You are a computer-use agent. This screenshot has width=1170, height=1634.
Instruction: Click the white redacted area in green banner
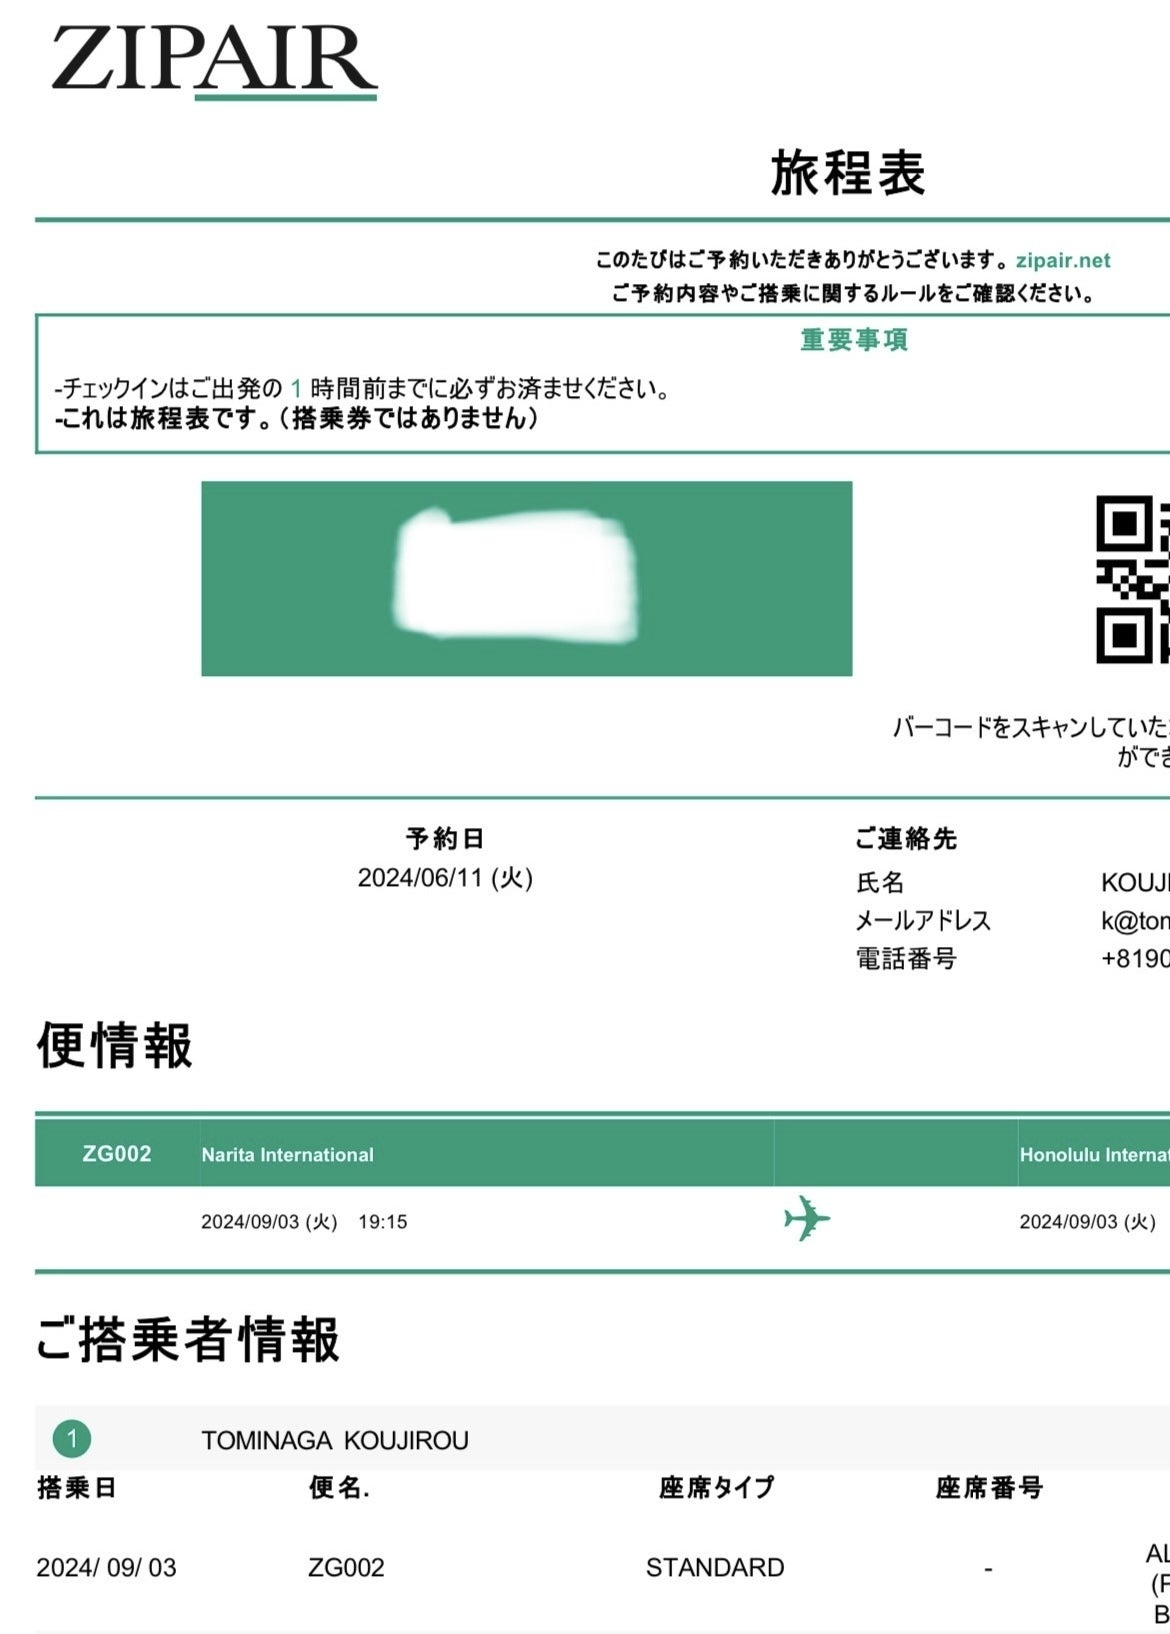pos(516,576)
